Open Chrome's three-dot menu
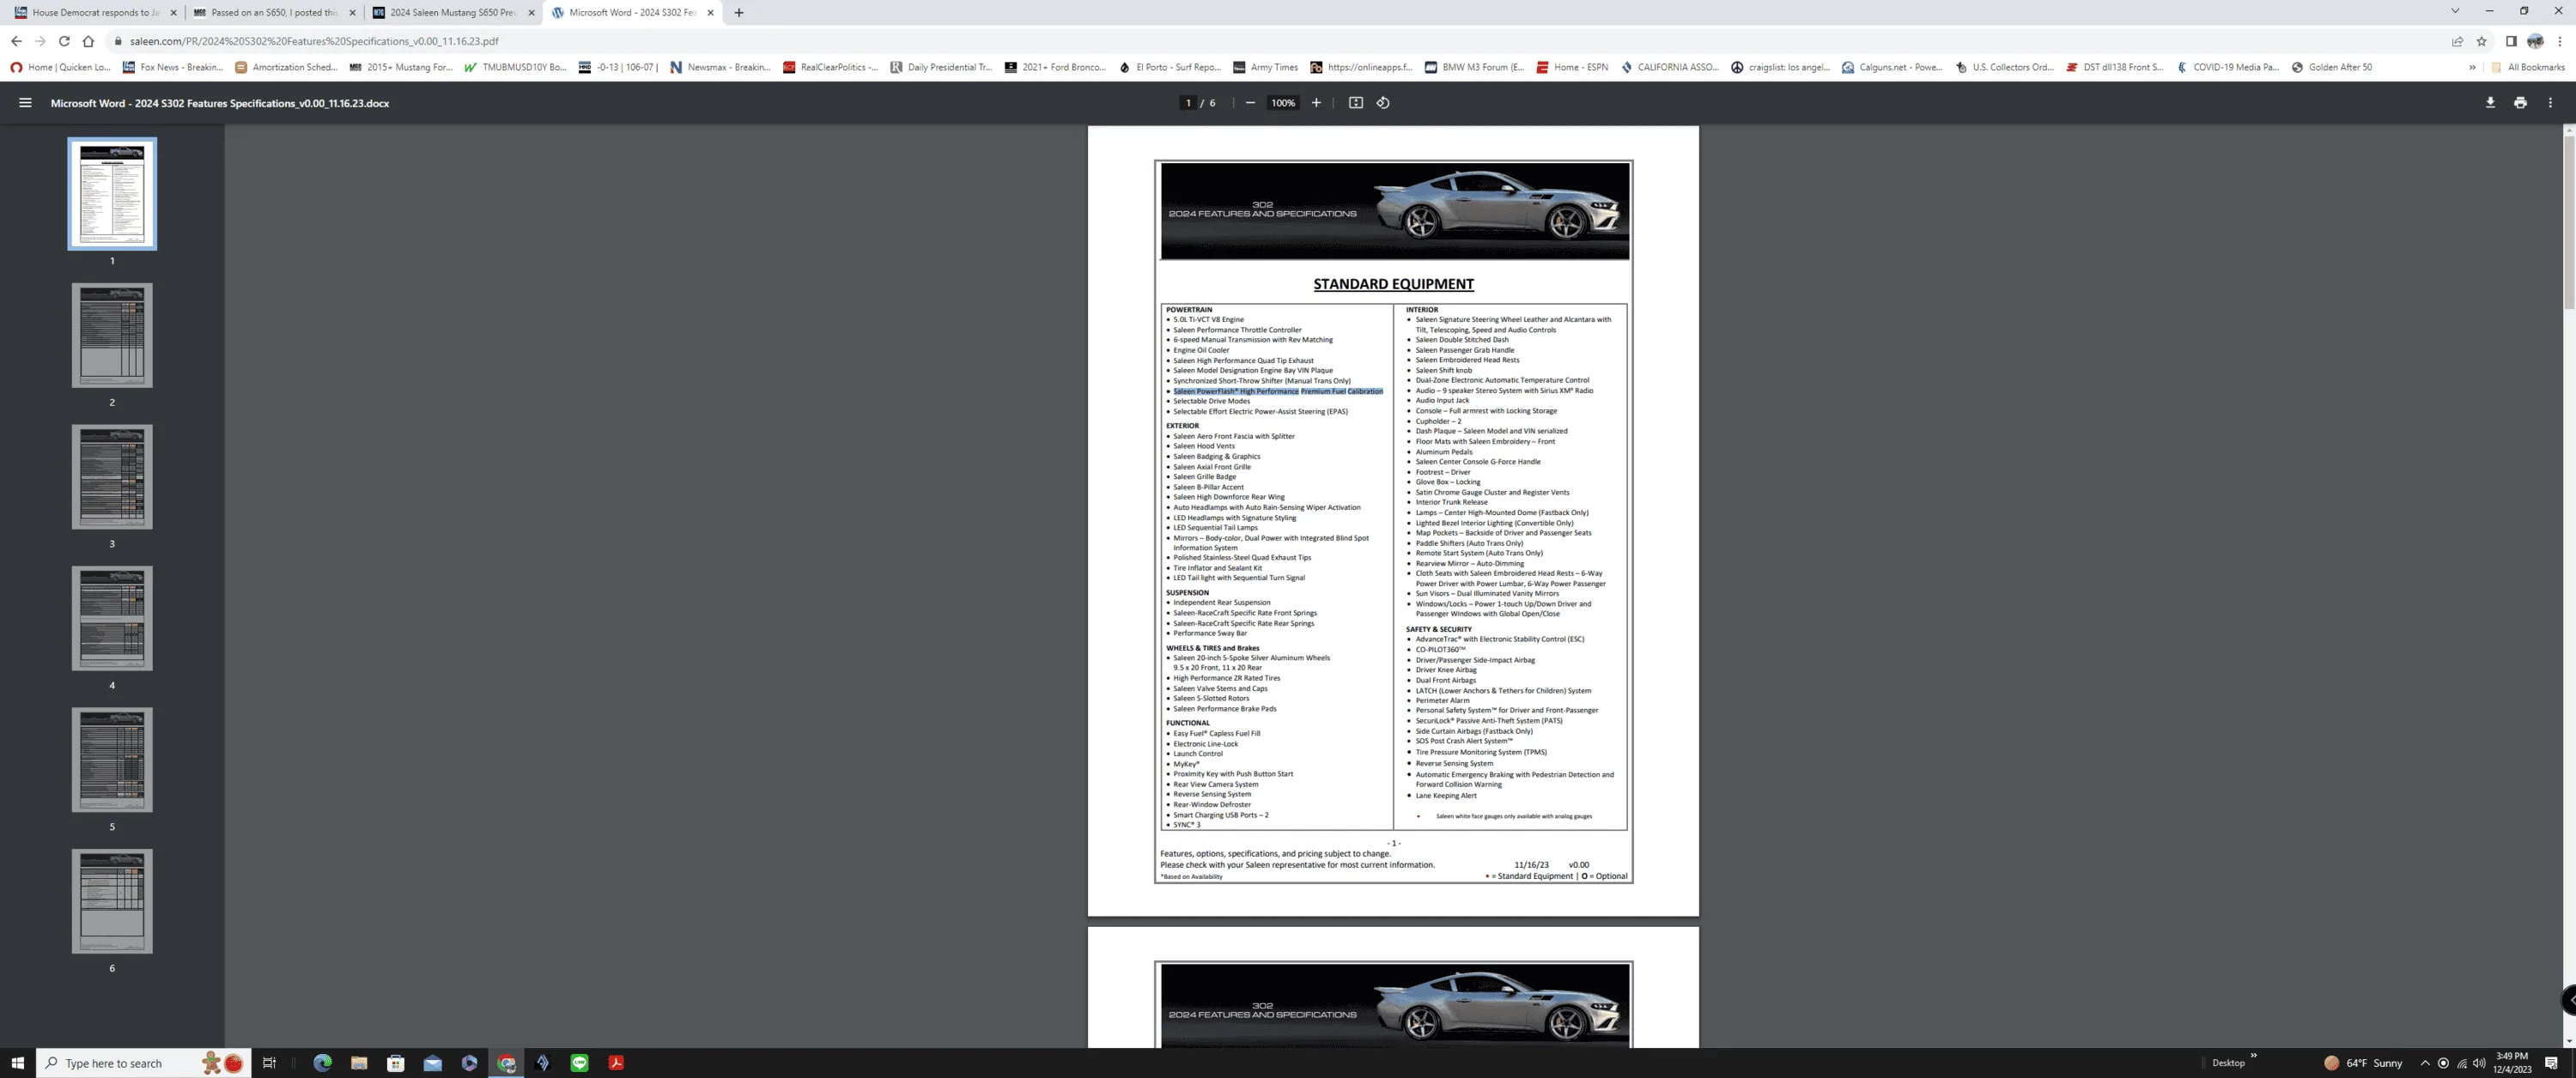Image resolution: width=2576 pixels, height=1078 pixels. [x=2559, y=41]
